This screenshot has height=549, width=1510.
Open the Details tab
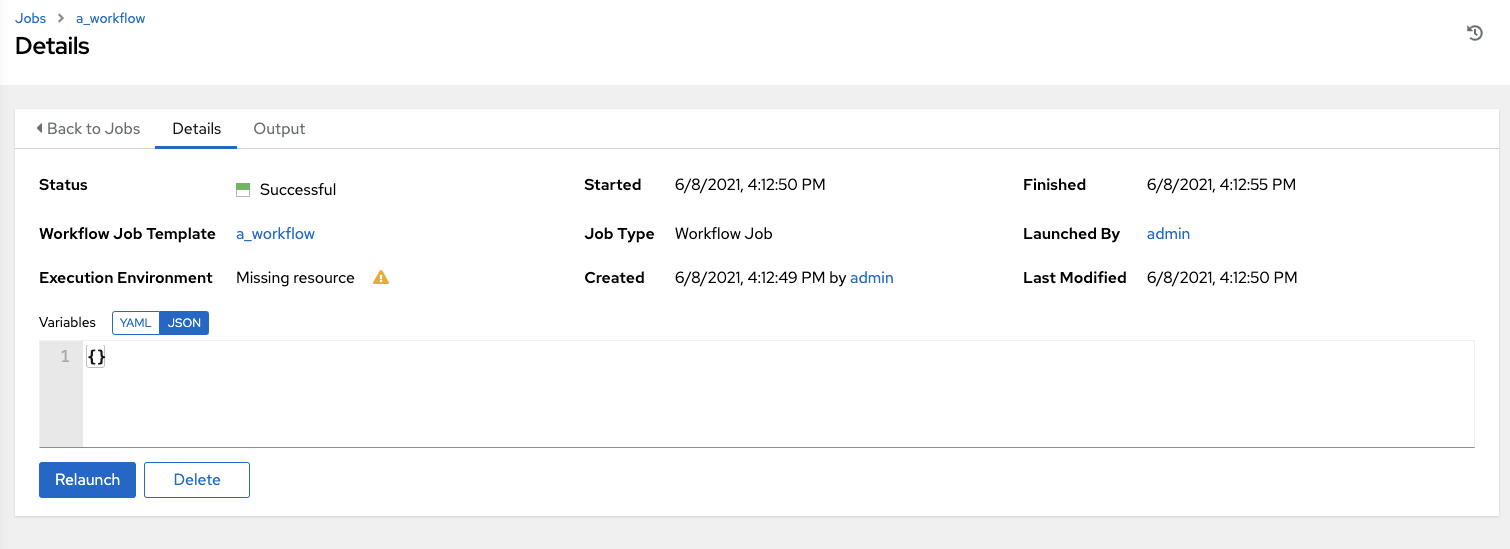(196, 128)
